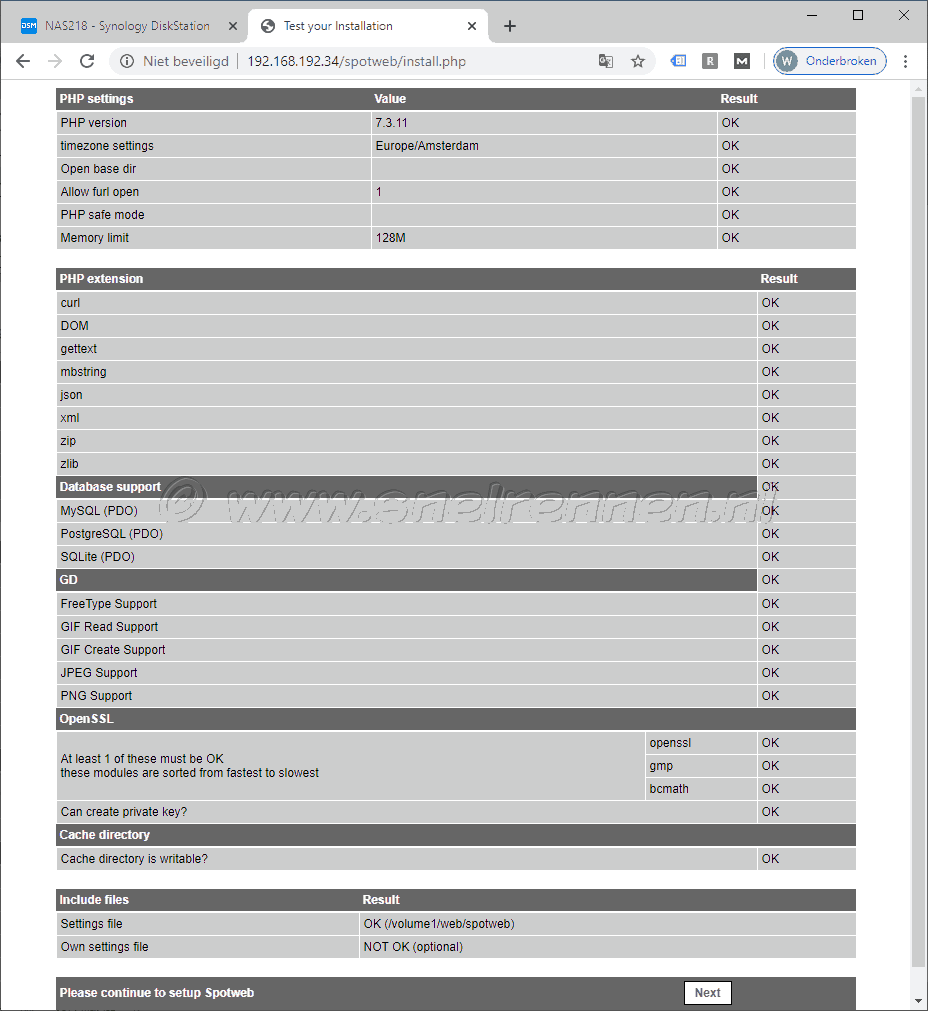The width and height of the screenshot is (928, 1011).
Task: Click the PHP version value 7.3.11
Action: (x=391, y=123)
